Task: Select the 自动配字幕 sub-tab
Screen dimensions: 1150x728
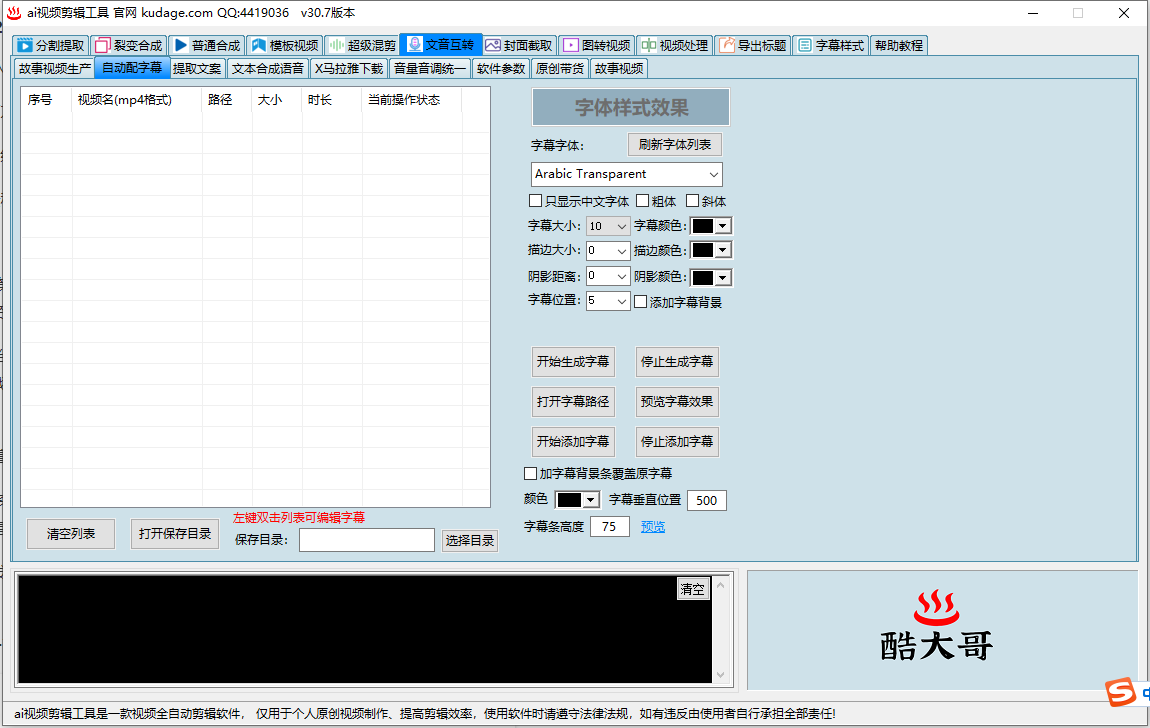Action: click(x=132, y=67)
